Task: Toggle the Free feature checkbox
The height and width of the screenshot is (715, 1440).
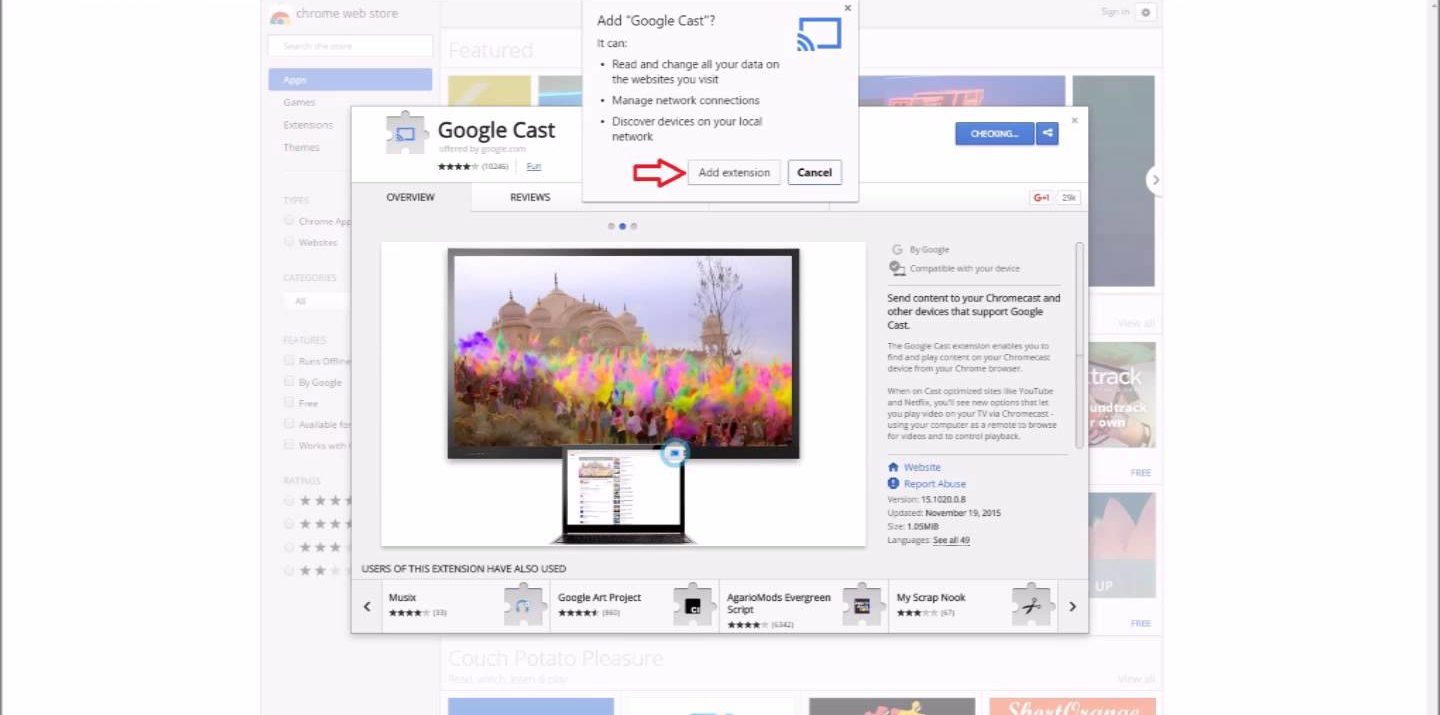Action: click(289, 403)
